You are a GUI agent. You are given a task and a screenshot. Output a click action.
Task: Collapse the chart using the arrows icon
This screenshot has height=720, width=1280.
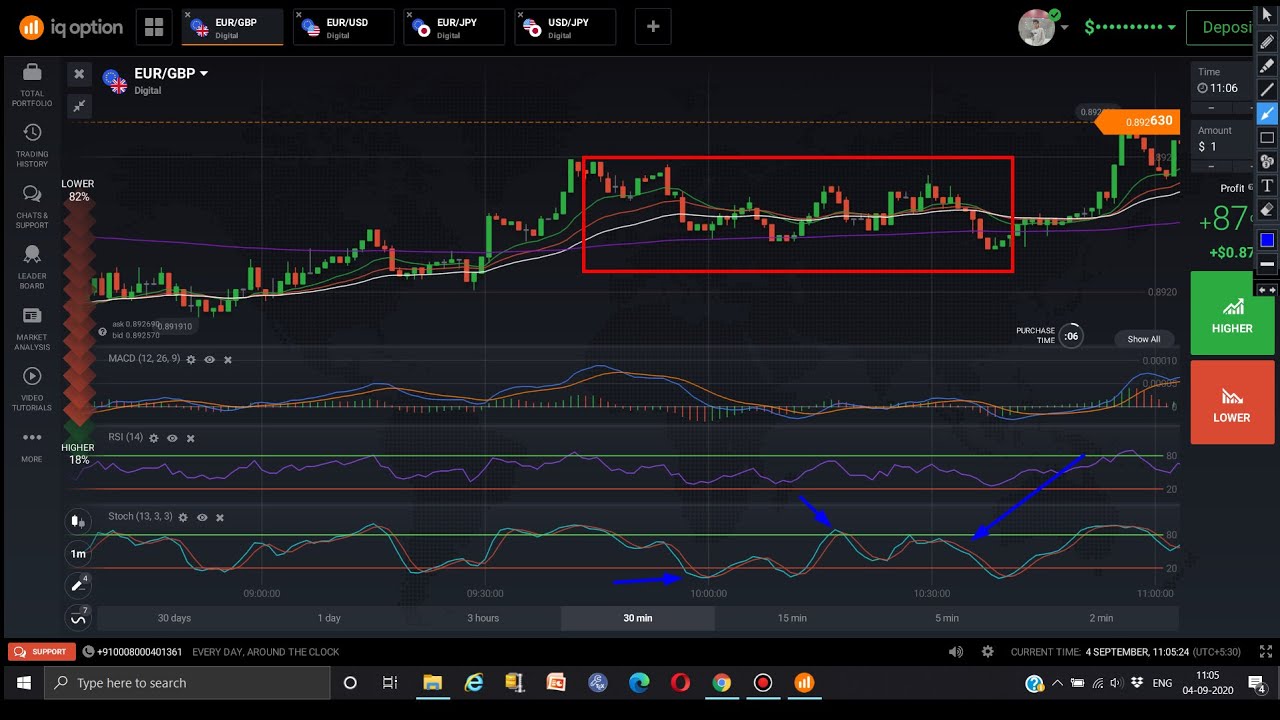[x=79, y=105]
